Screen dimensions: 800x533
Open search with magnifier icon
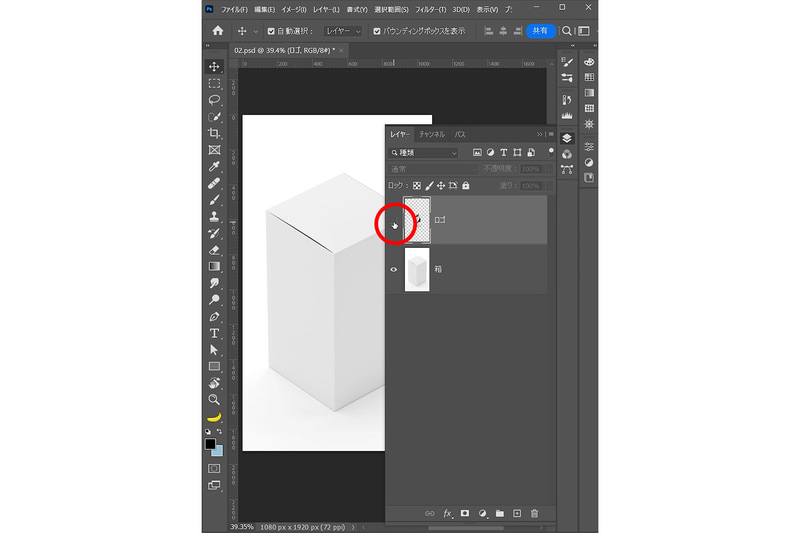(x=567, y=31)
